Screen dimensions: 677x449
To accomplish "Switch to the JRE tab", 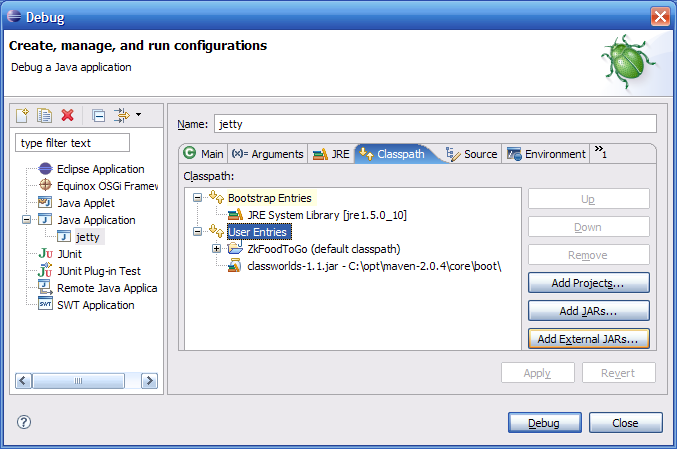I will (x=331, y=154).
